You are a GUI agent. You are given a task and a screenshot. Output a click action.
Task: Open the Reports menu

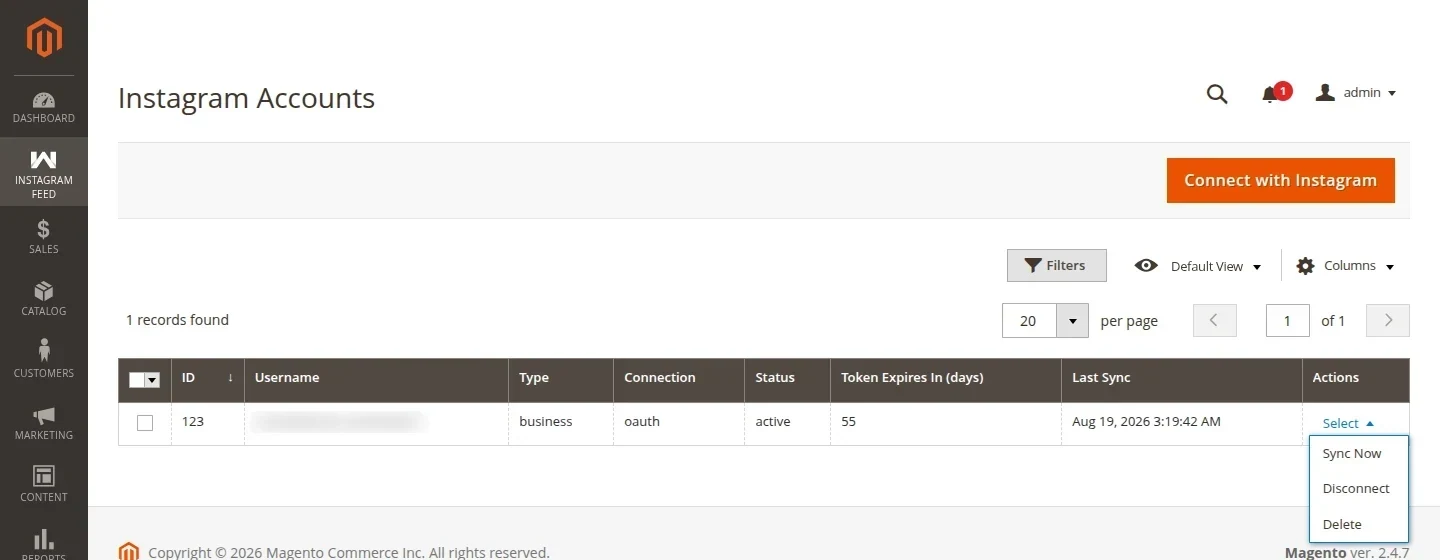point(44,540)
